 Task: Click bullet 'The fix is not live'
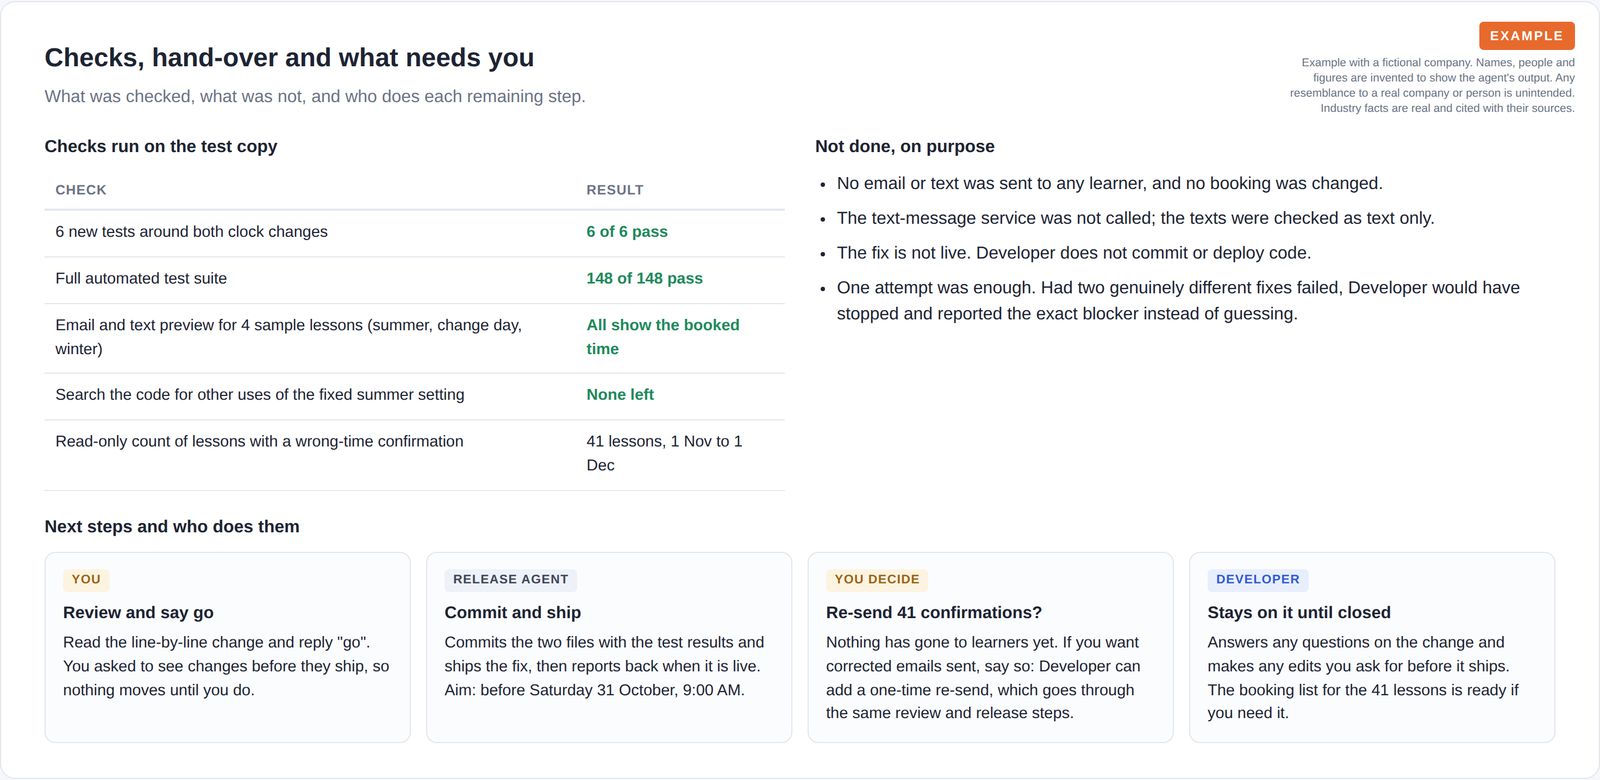(x=1074, y=253)
